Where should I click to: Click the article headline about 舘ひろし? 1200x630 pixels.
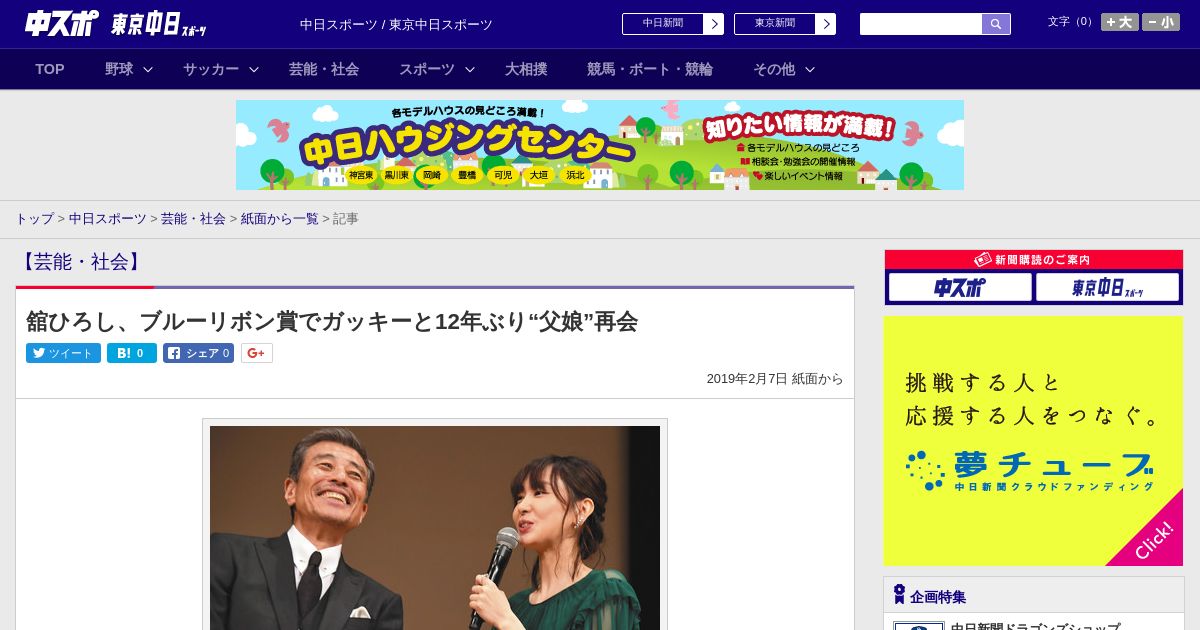(x=332, y=321)
